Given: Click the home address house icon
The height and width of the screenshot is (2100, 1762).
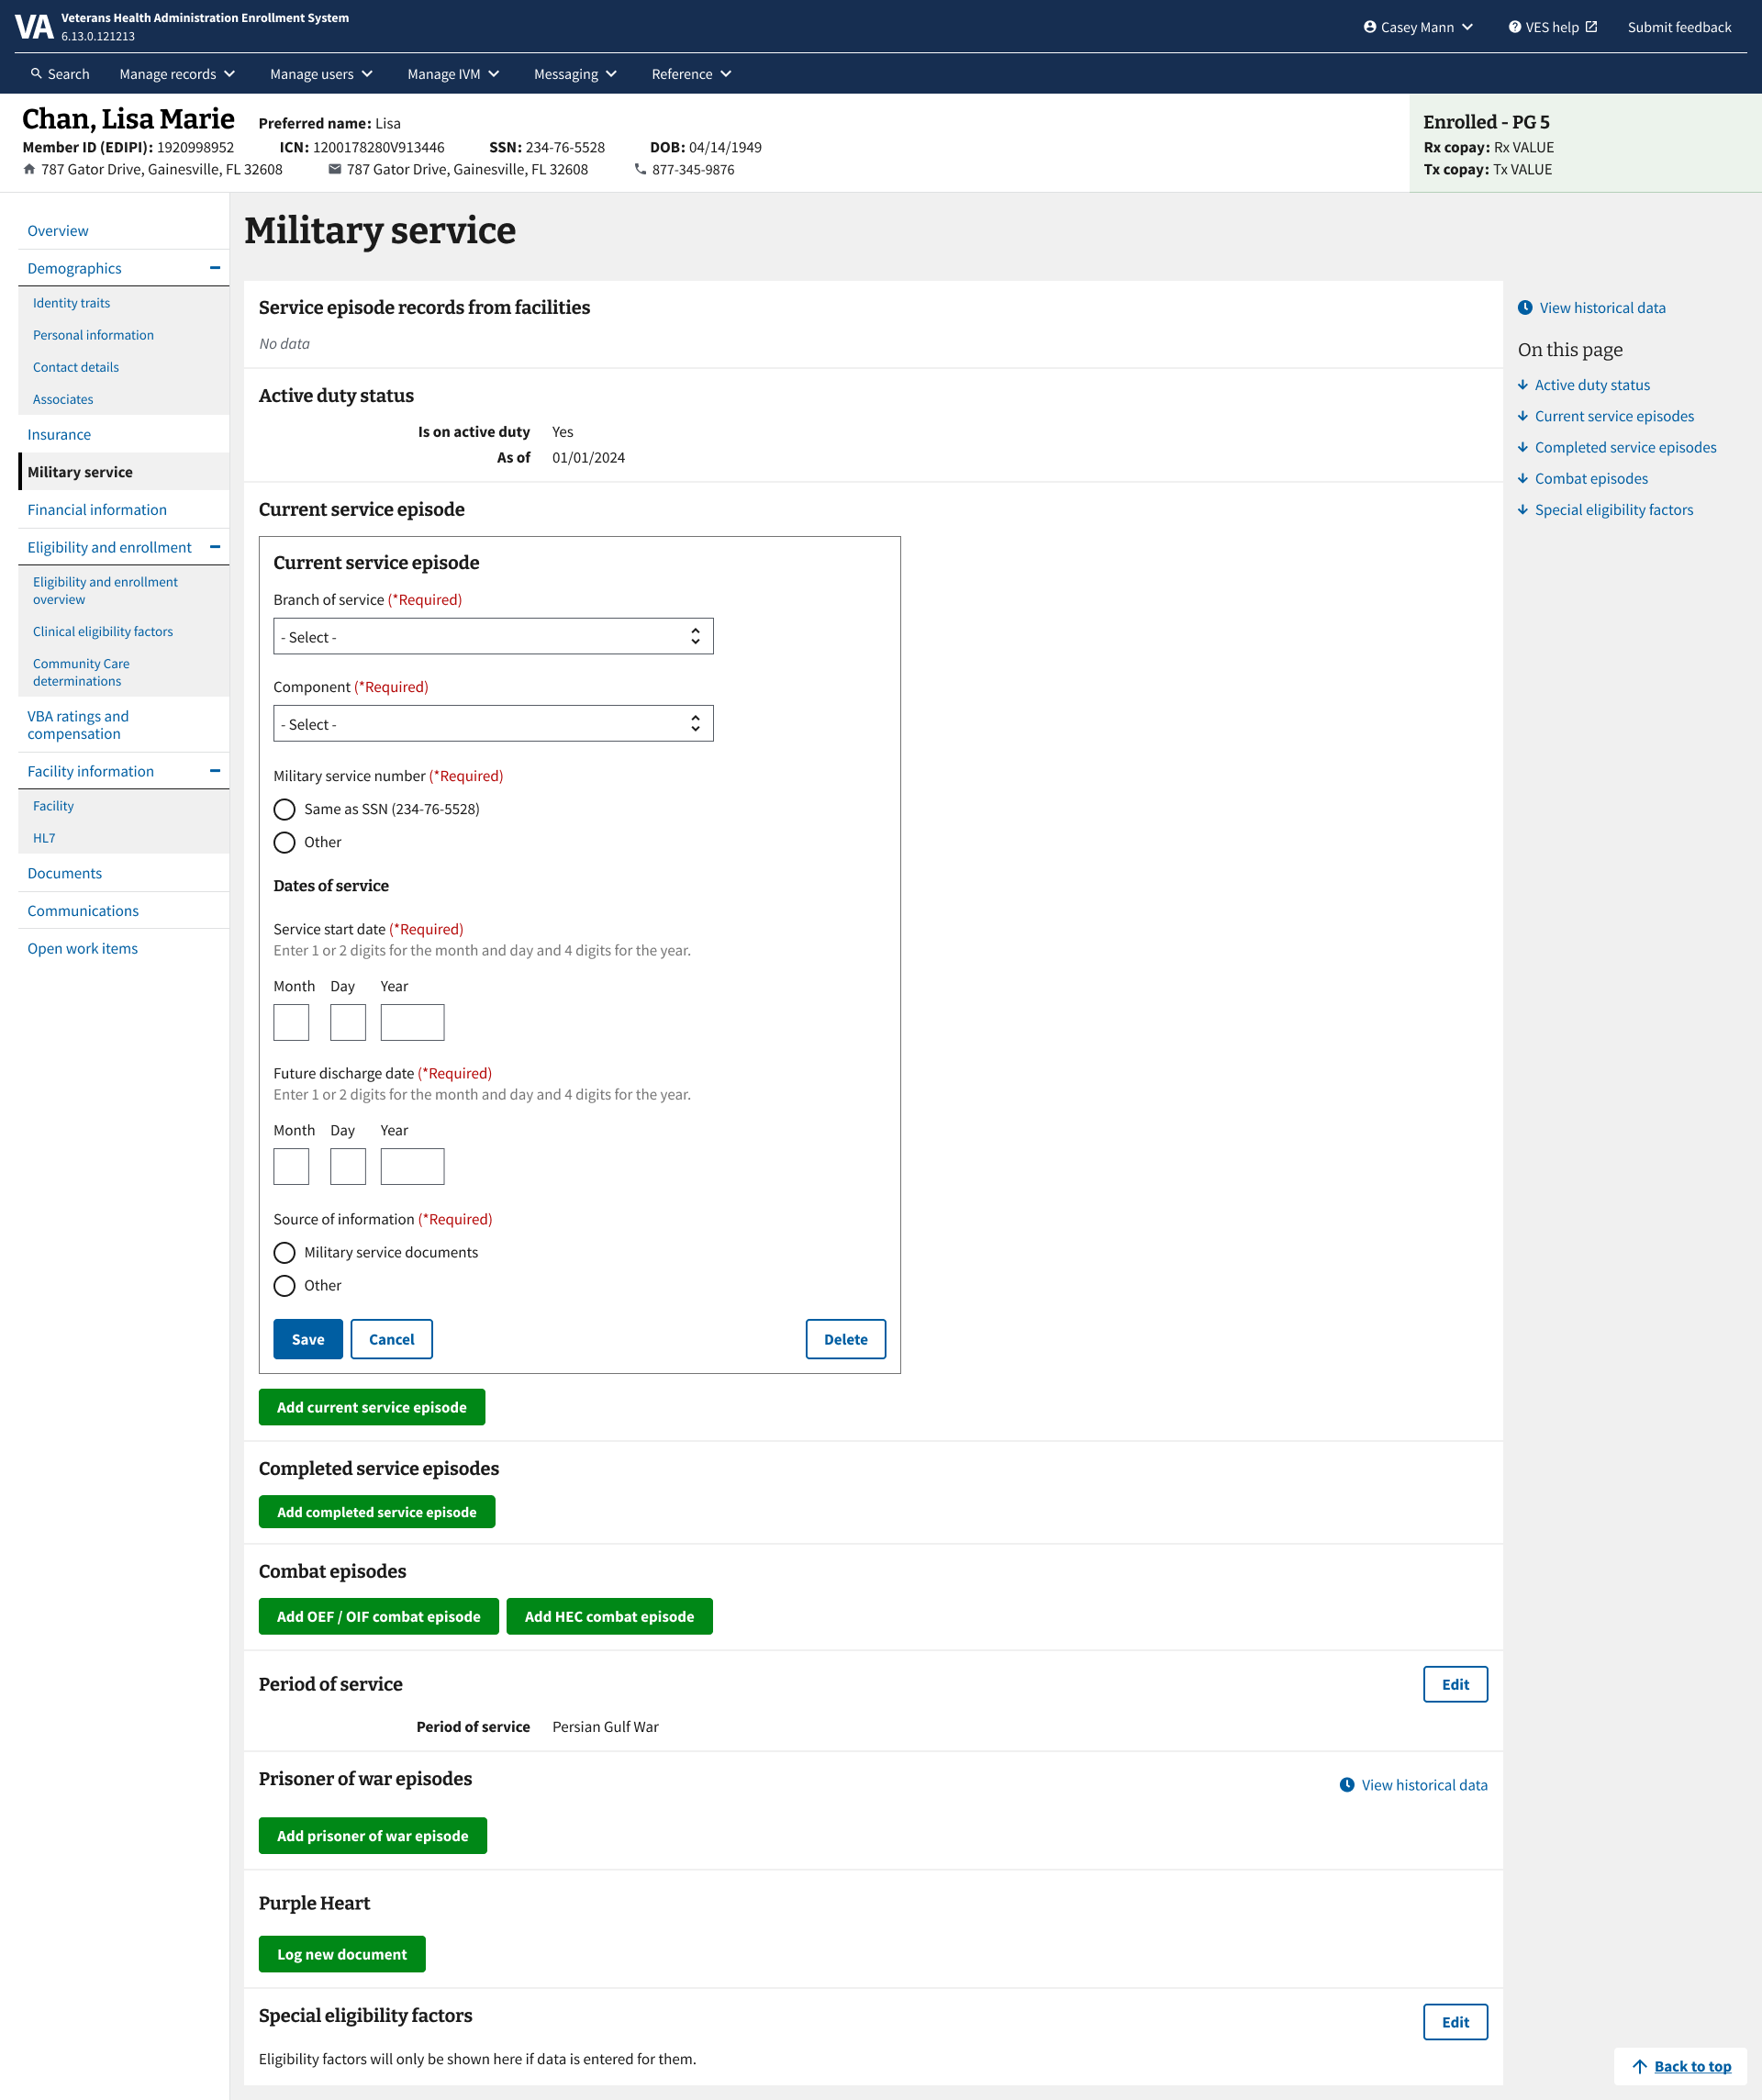Looking at the screenshot, I should coord(29,170).
